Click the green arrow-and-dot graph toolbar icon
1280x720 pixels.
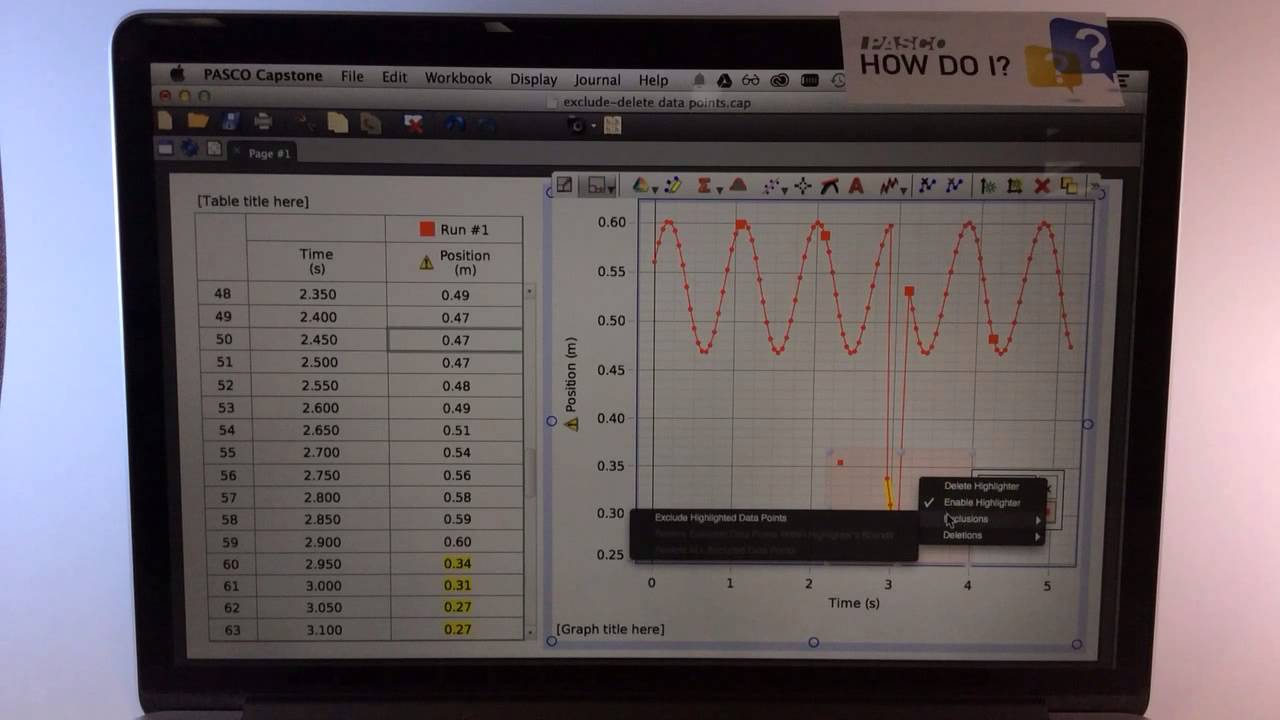(988, 186)
